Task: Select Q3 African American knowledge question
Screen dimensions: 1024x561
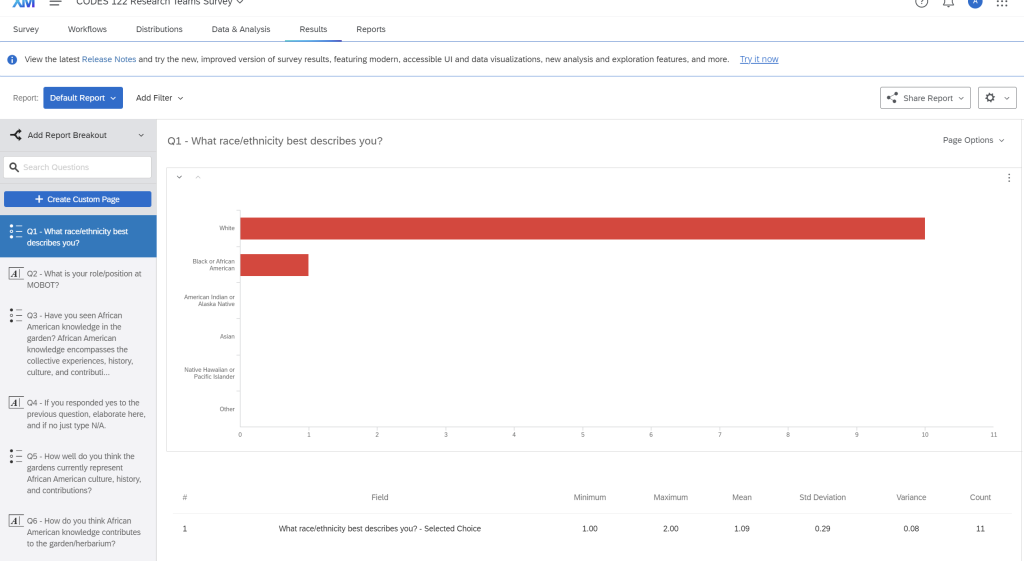Action: point(78,344)
